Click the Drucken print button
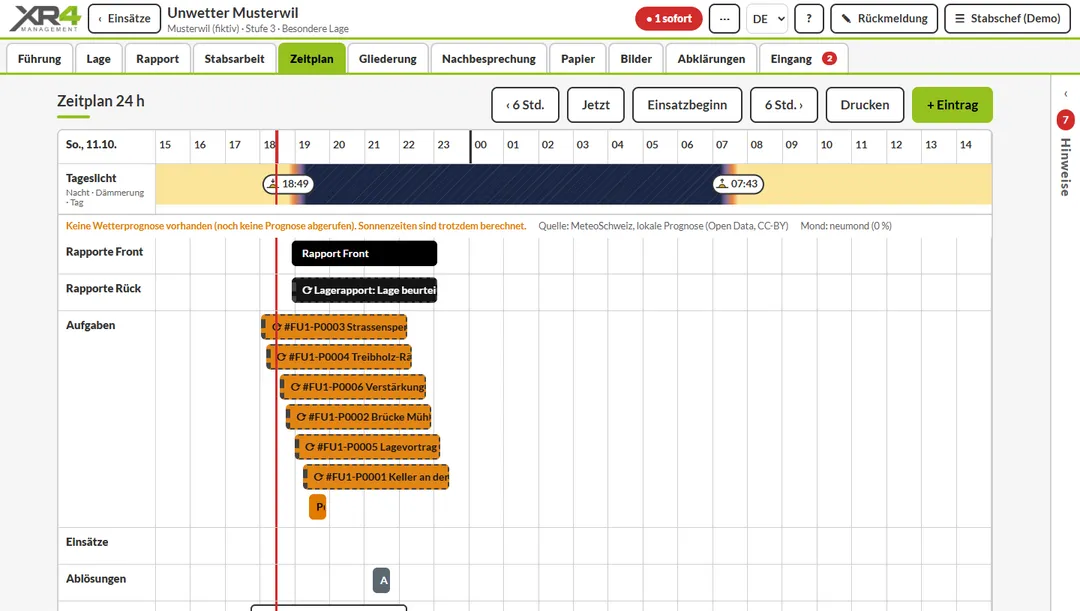 click(x=865, y=105)
